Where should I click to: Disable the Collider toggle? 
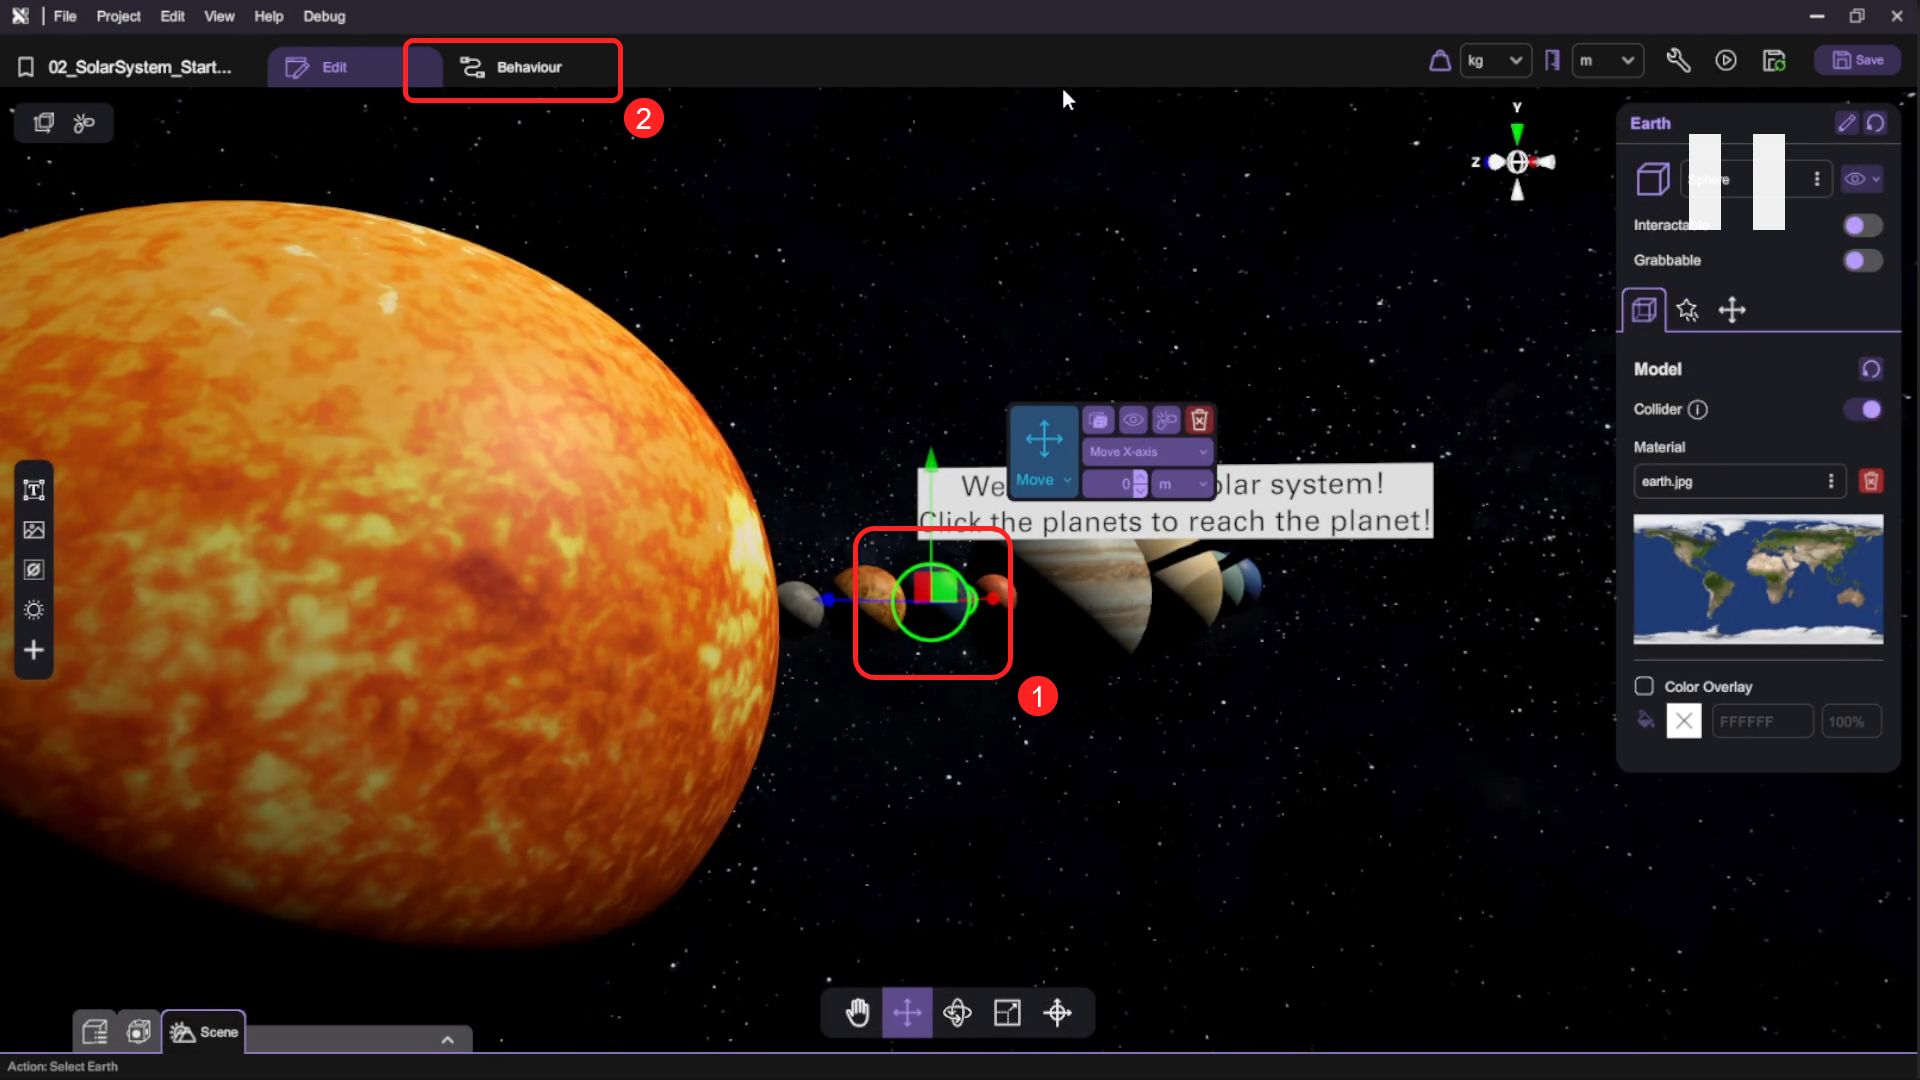1862,409
